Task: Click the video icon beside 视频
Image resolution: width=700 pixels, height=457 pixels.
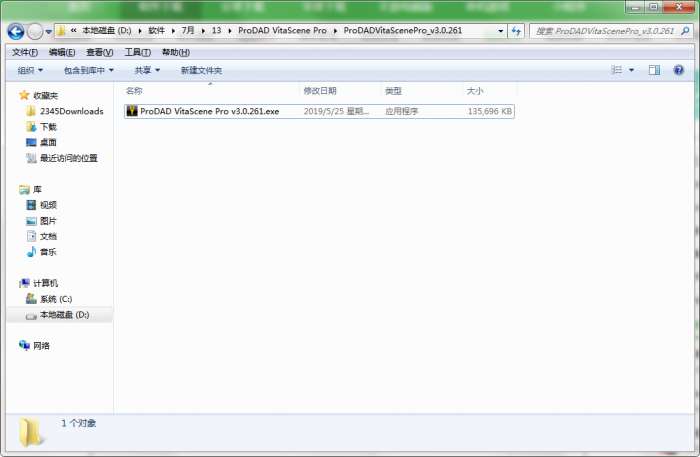Action: coord(31,205)
